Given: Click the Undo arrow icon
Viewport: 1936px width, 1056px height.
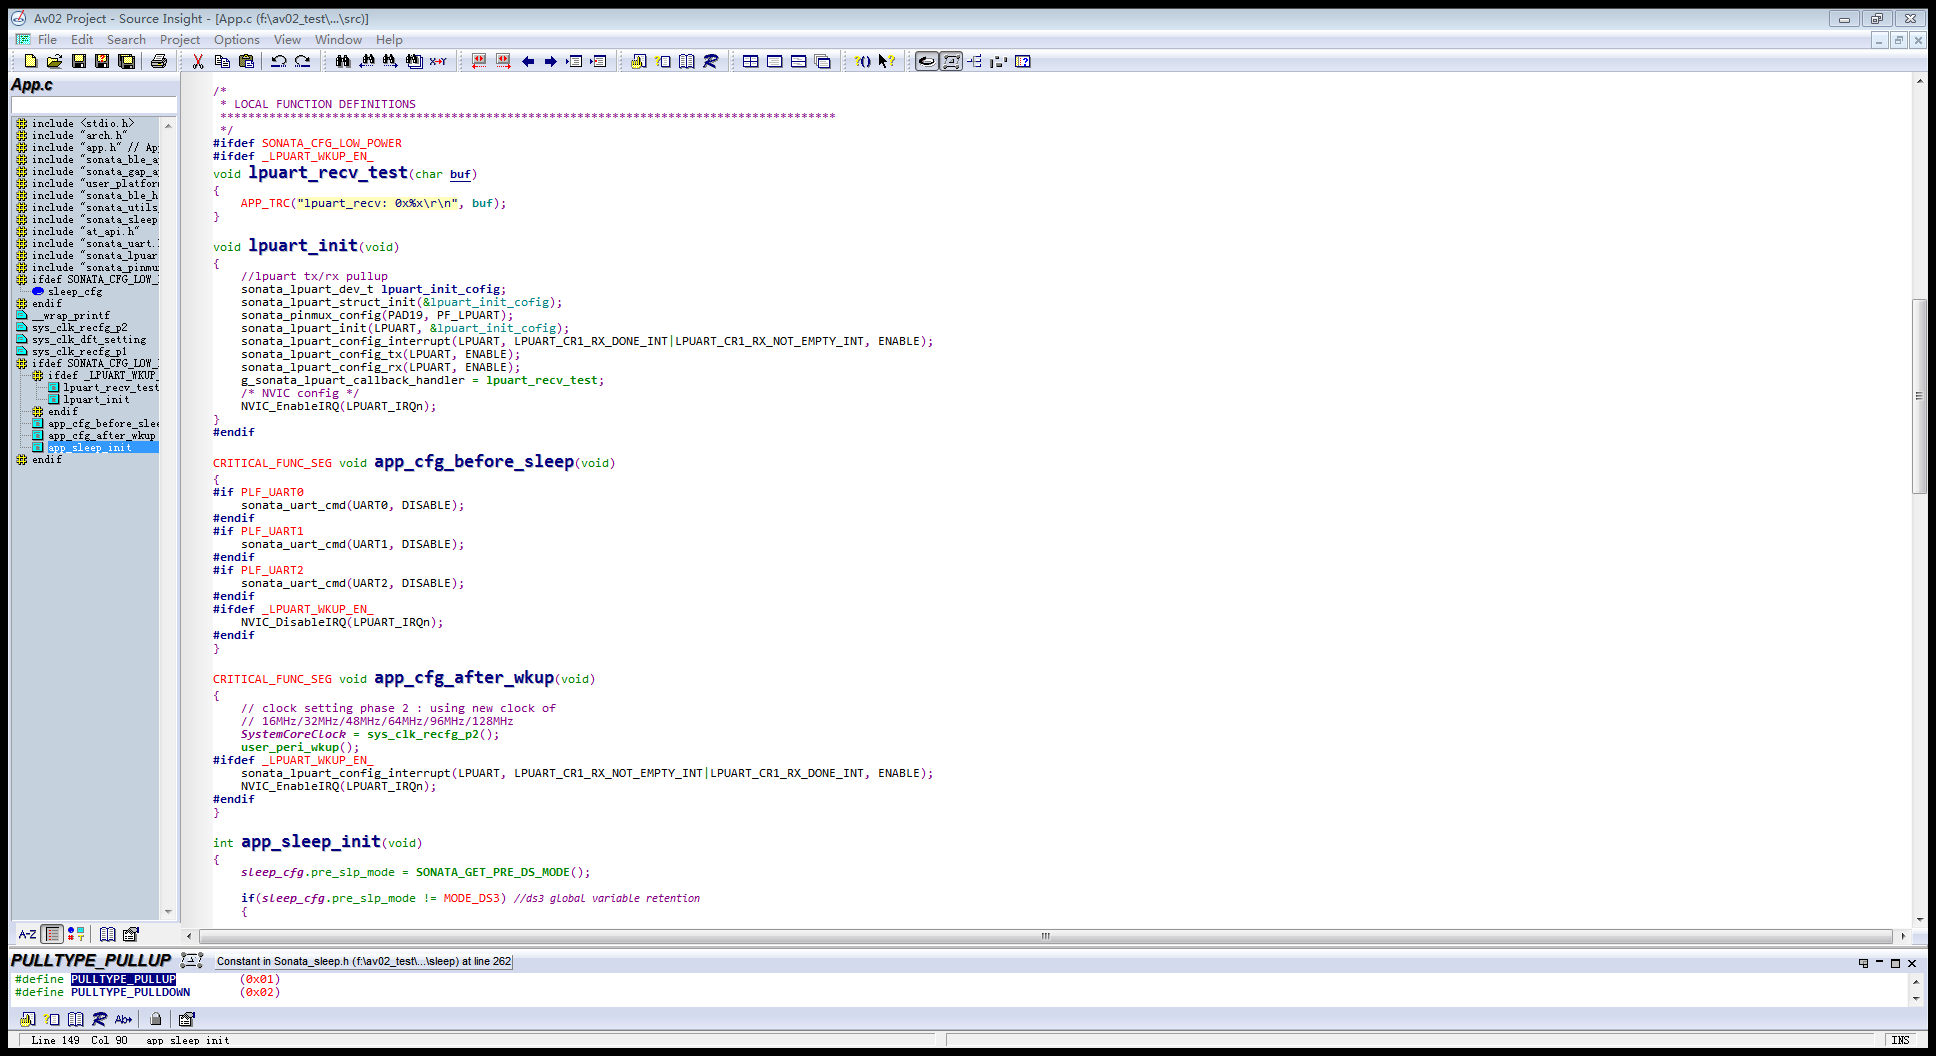Looking at the screenshot, I should pos(279,61).
